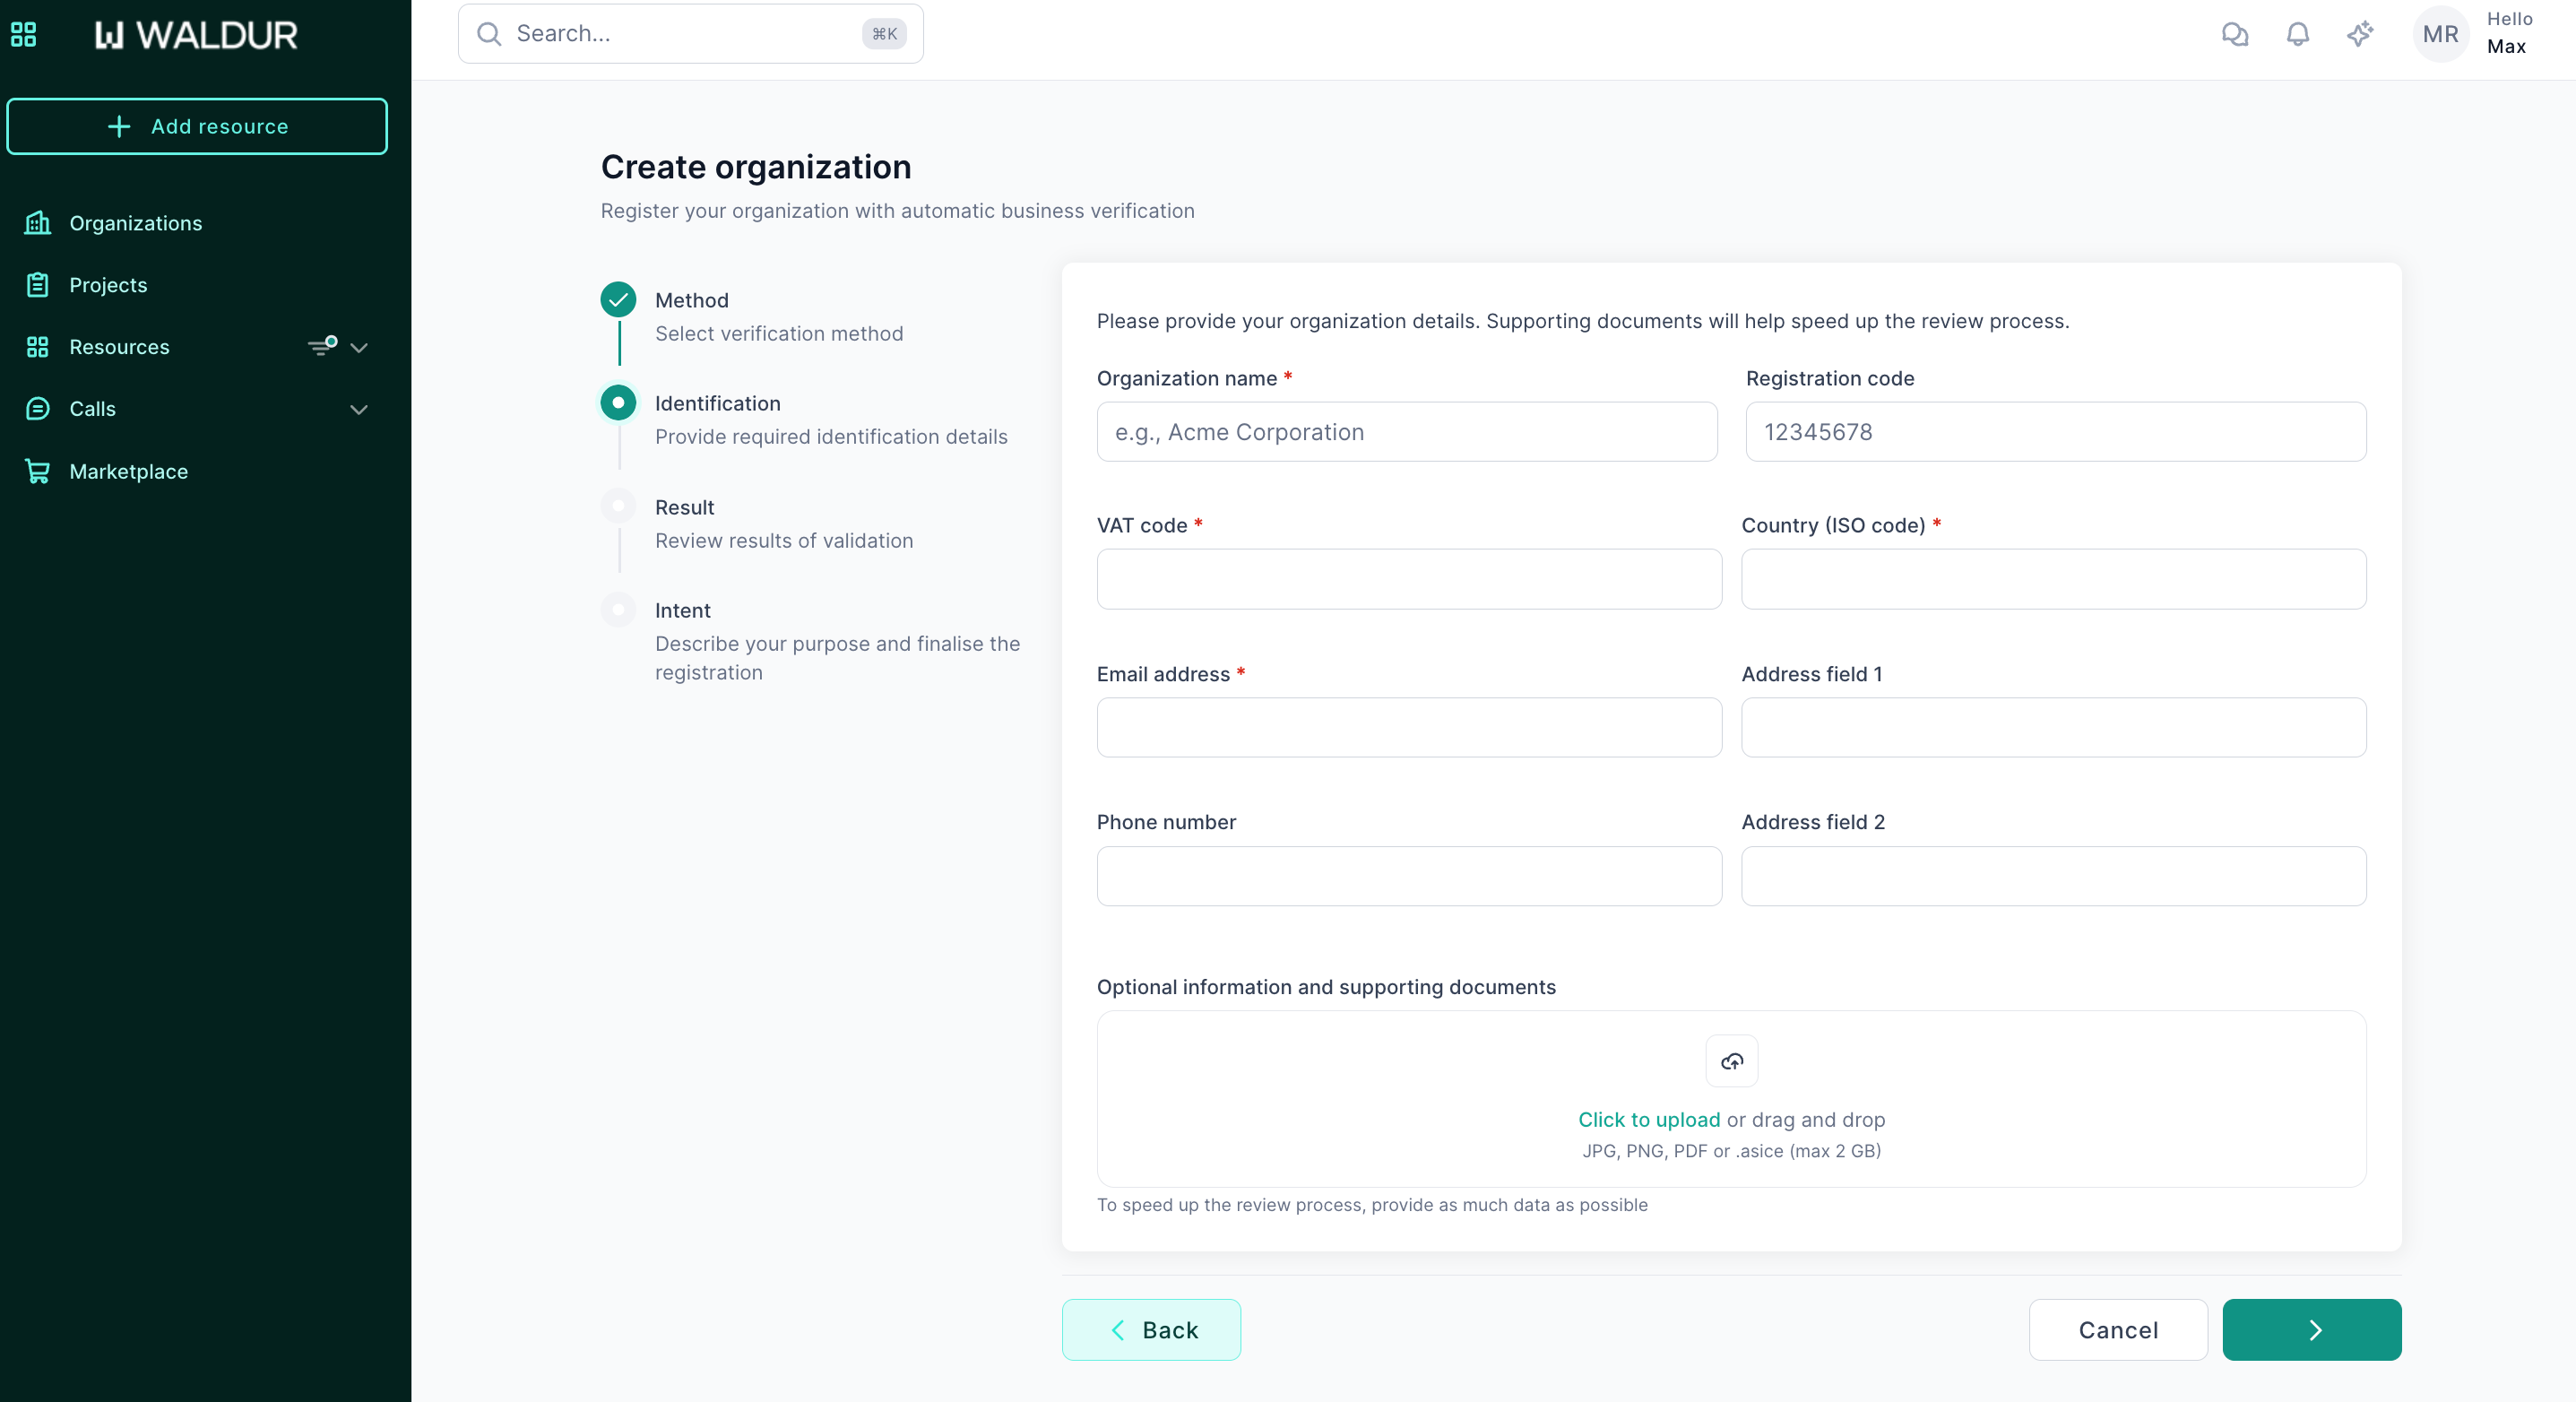Open the Country (ISO code) field
The image size is (2576, 1402).
(x=2053, y=579)
